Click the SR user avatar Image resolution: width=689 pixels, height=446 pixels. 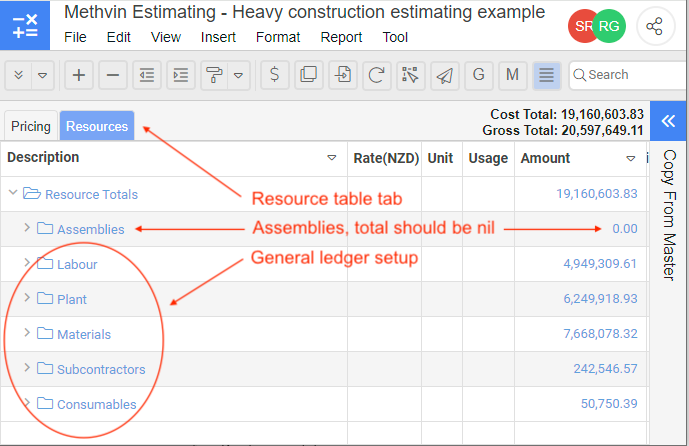[581, 26]
